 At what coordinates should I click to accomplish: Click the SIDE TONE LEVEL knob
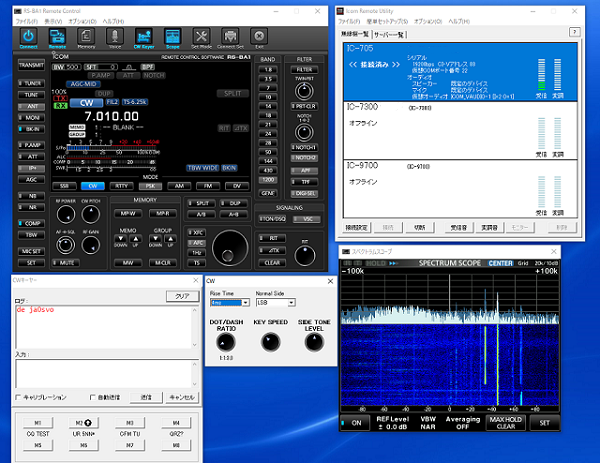314,342
